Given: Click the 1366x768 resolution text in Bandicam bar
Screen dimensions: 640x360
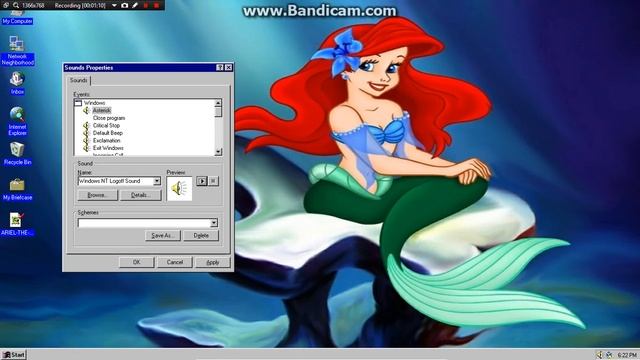Looking at the screenshot, I should tap(33, 6).
